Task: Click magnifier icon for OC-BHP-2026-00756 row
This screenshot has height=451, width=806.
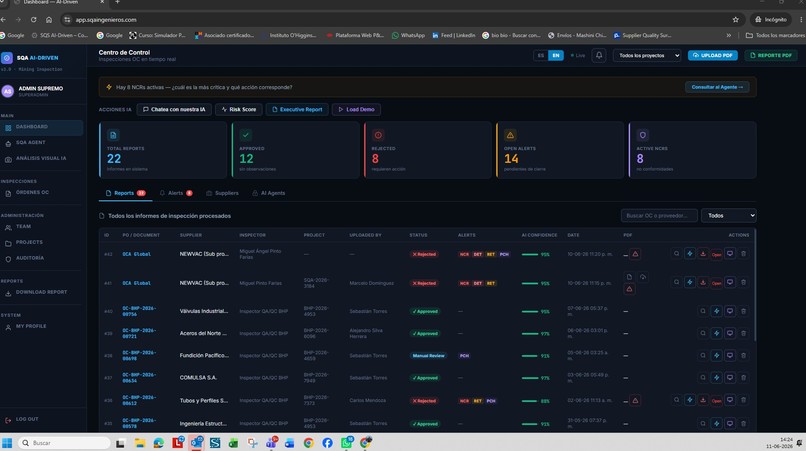Action: (x=703, y=311)
